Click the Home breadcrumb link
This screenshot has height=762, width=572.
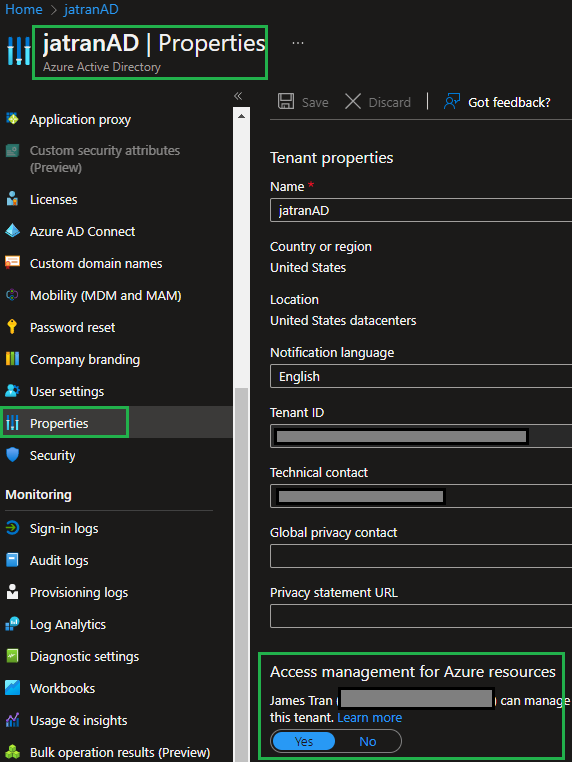tap(24, 9)
